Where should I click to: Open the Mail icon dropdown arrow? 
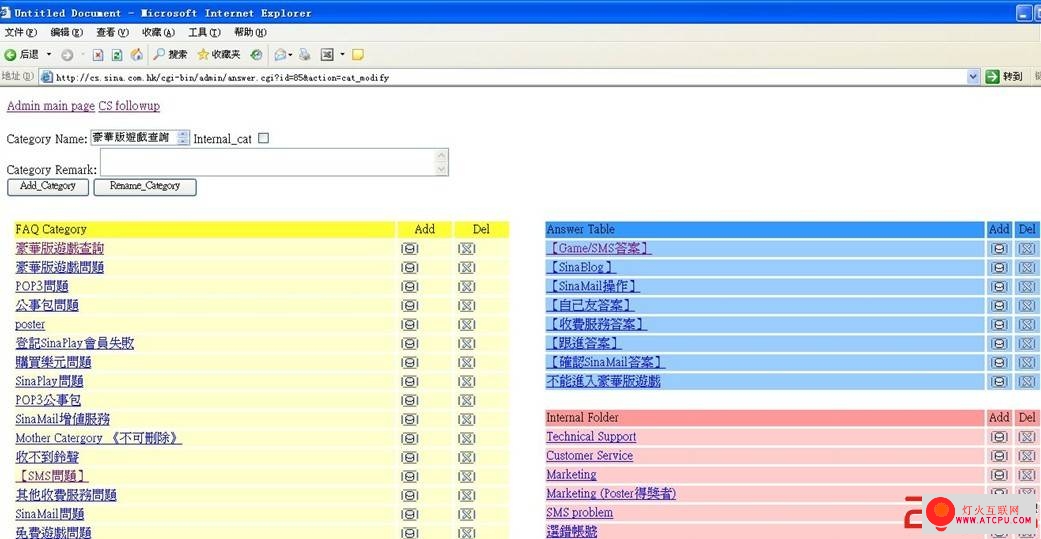[290, 54]
